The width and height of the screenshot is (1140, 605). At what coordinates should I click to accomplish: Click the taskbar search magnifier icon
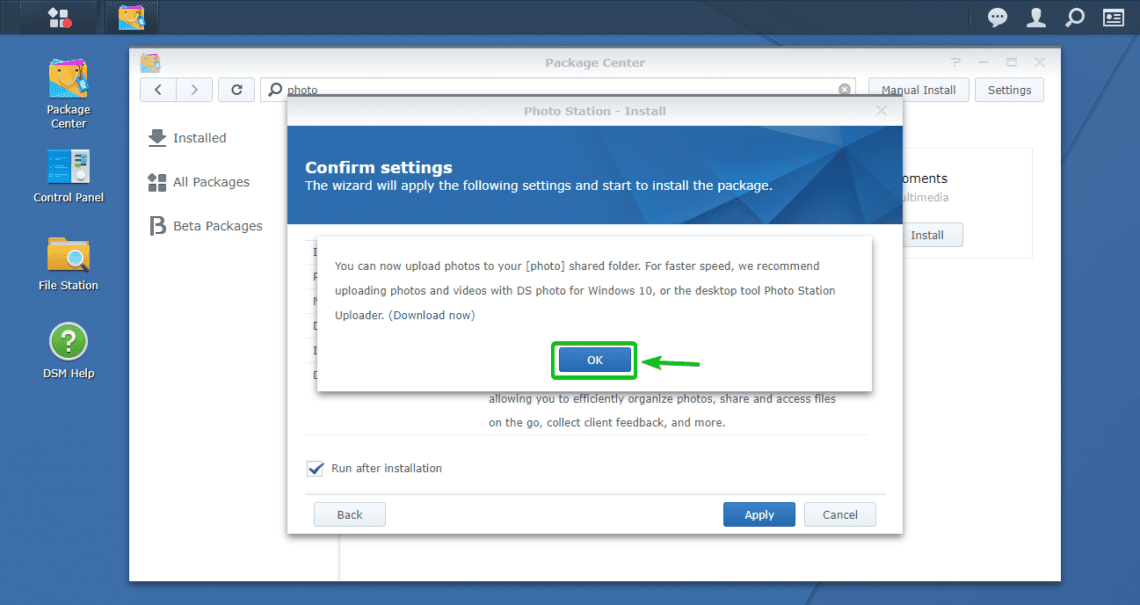coord(1074,17)
